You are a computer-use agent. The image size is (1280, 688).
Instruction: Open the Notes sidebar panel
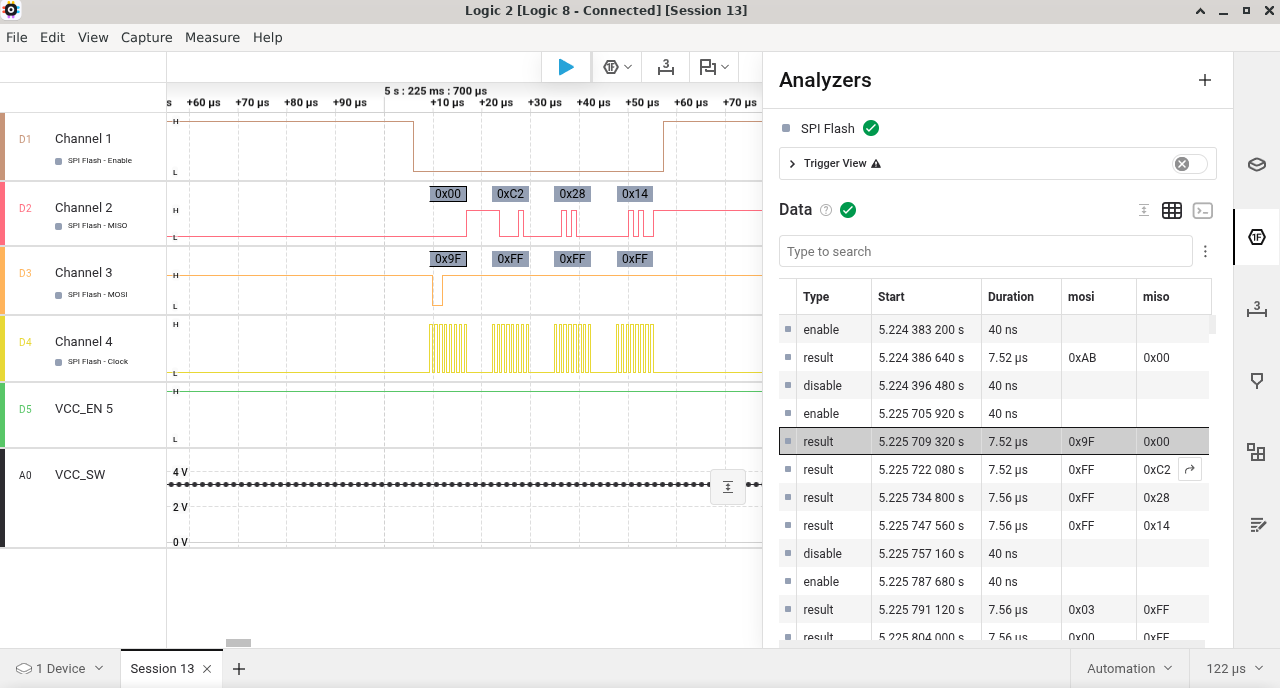(1257, 524)
